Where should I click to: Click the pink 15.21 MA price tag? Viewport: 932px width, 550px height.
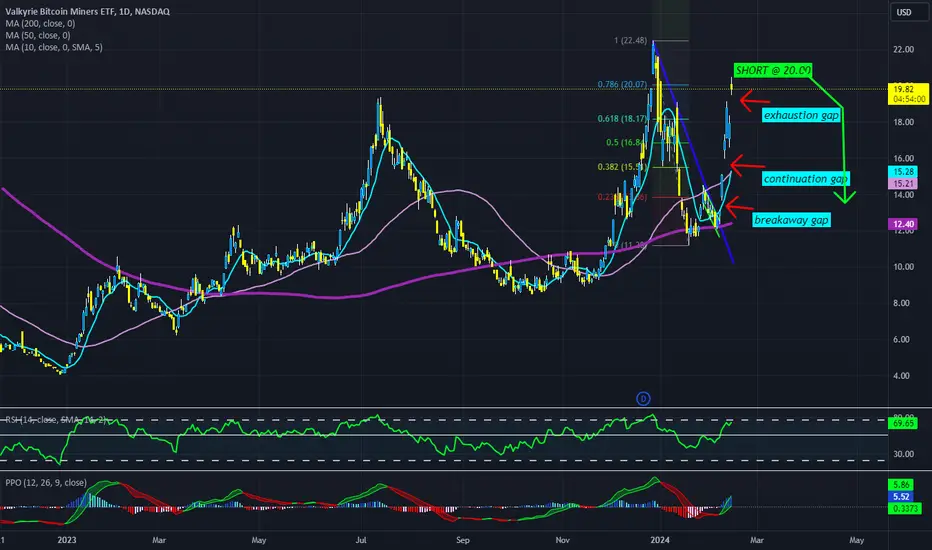coord(903,184)
